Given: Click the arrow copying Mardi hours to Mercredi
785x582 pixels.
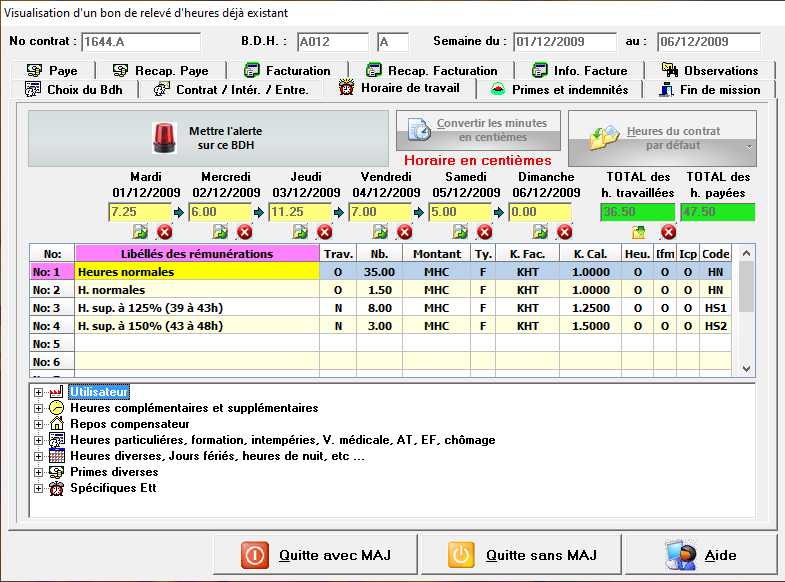Looking at the screenshot, I should (x=179, y=212).
